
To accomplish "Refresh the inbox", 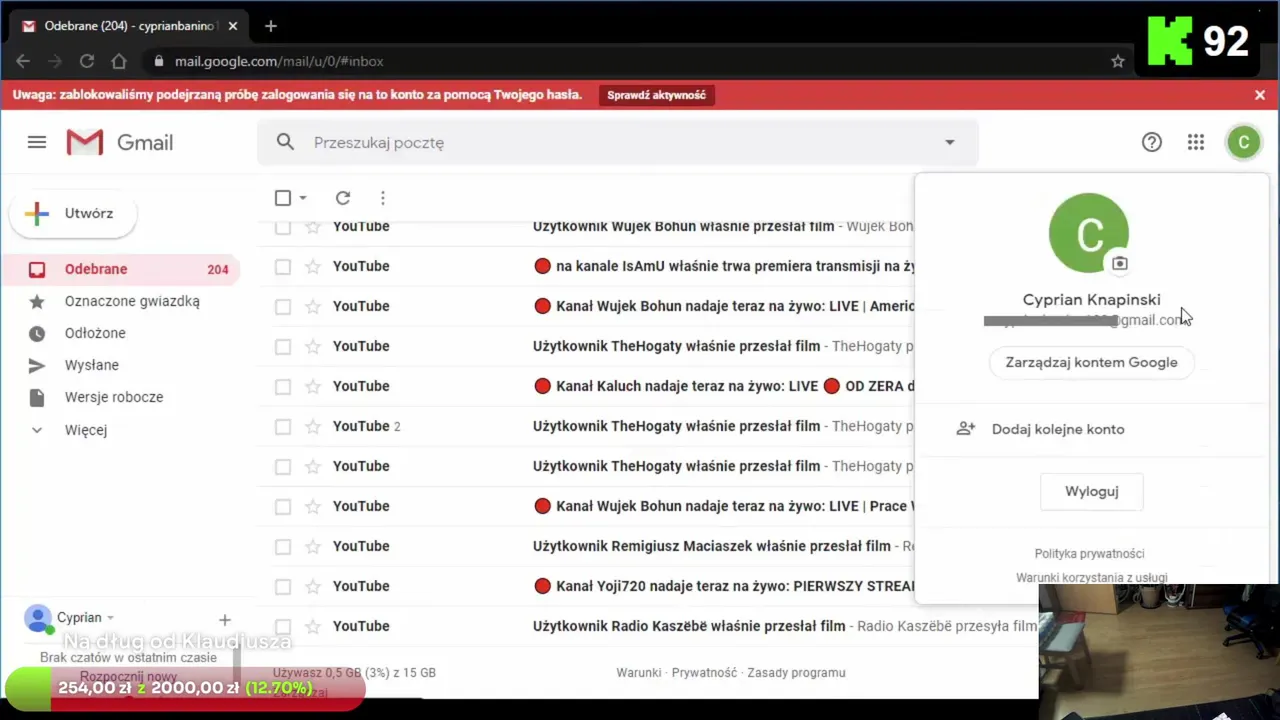I will tap(343, 198).
